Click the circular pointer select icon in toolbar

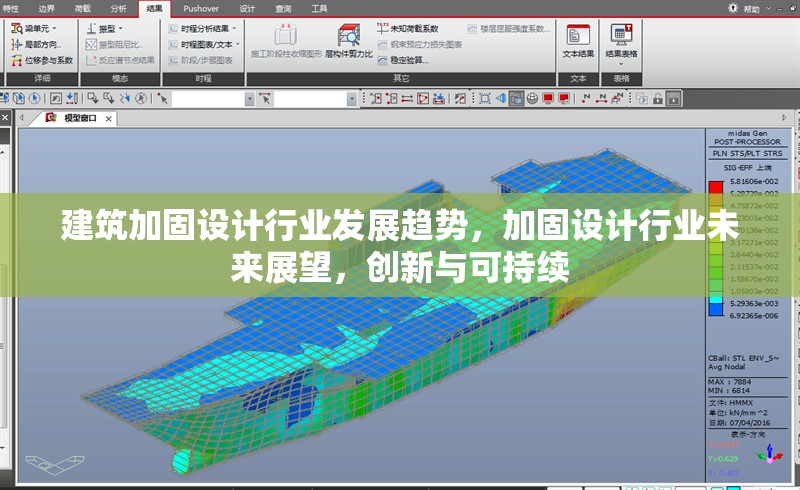pyautogui.click(x=34, y=99)
